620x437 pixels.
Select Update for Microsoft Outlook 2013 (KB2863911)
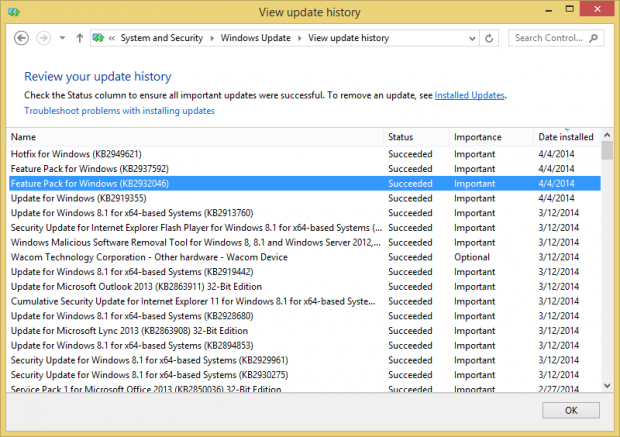point(304,286)
